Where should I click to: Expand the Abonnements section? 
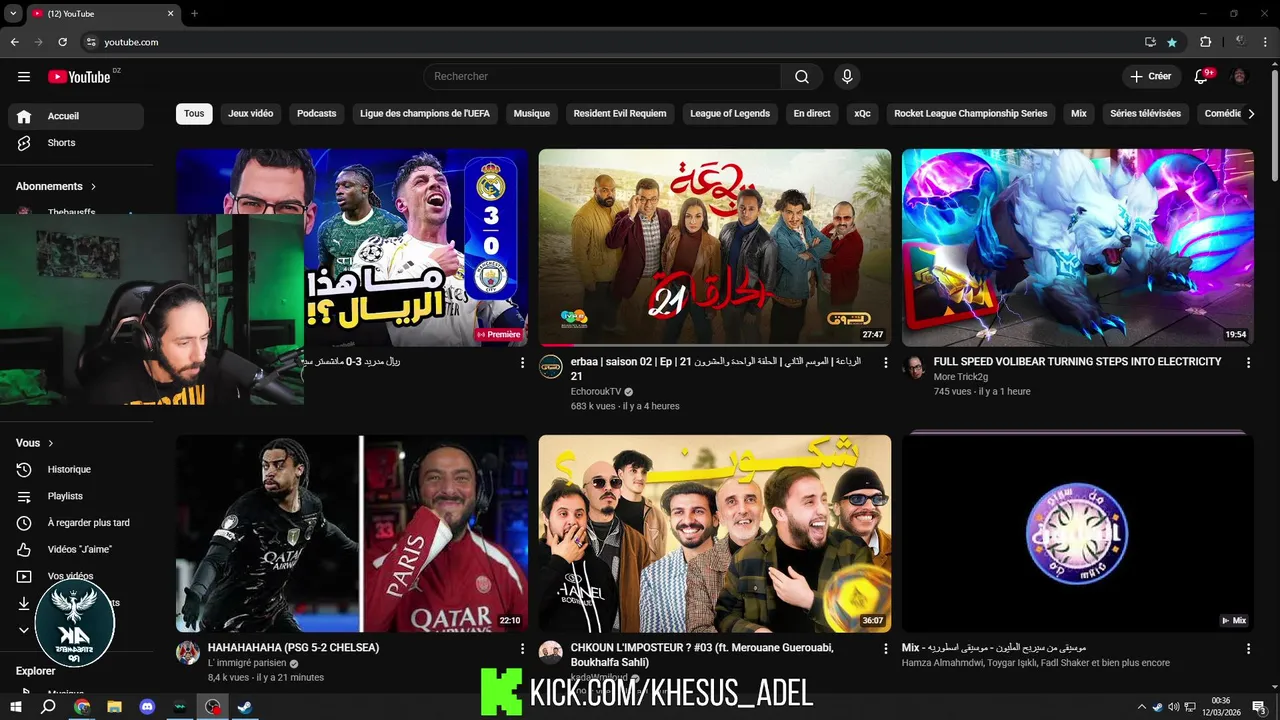56,186
